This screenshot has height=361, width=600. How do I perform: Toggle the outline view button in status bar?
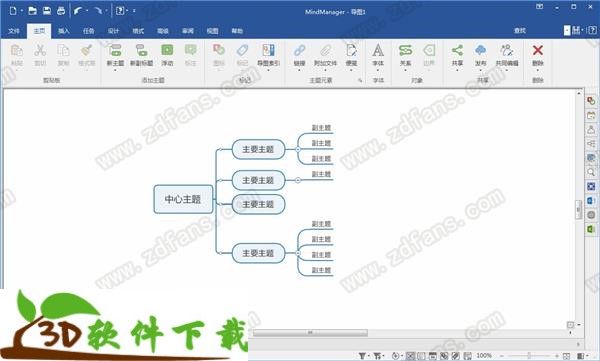click(x=421, y=356)
